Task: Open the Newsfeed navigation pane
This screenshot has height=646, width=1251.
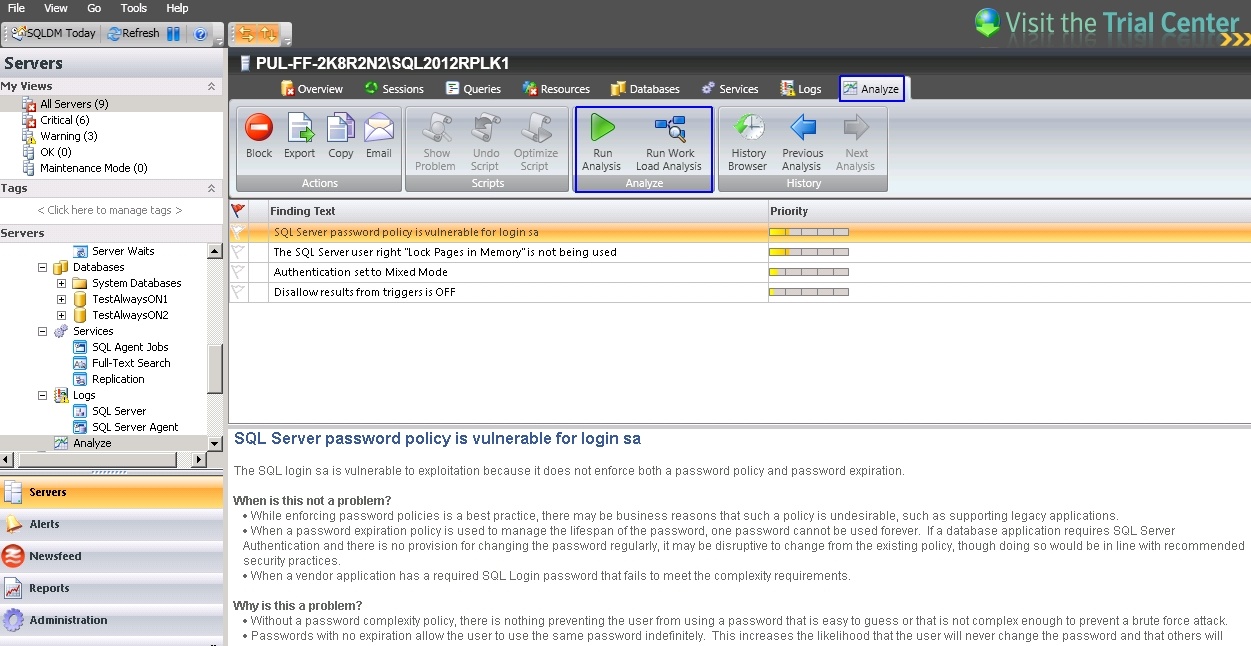Action: [x=112, y=556]
